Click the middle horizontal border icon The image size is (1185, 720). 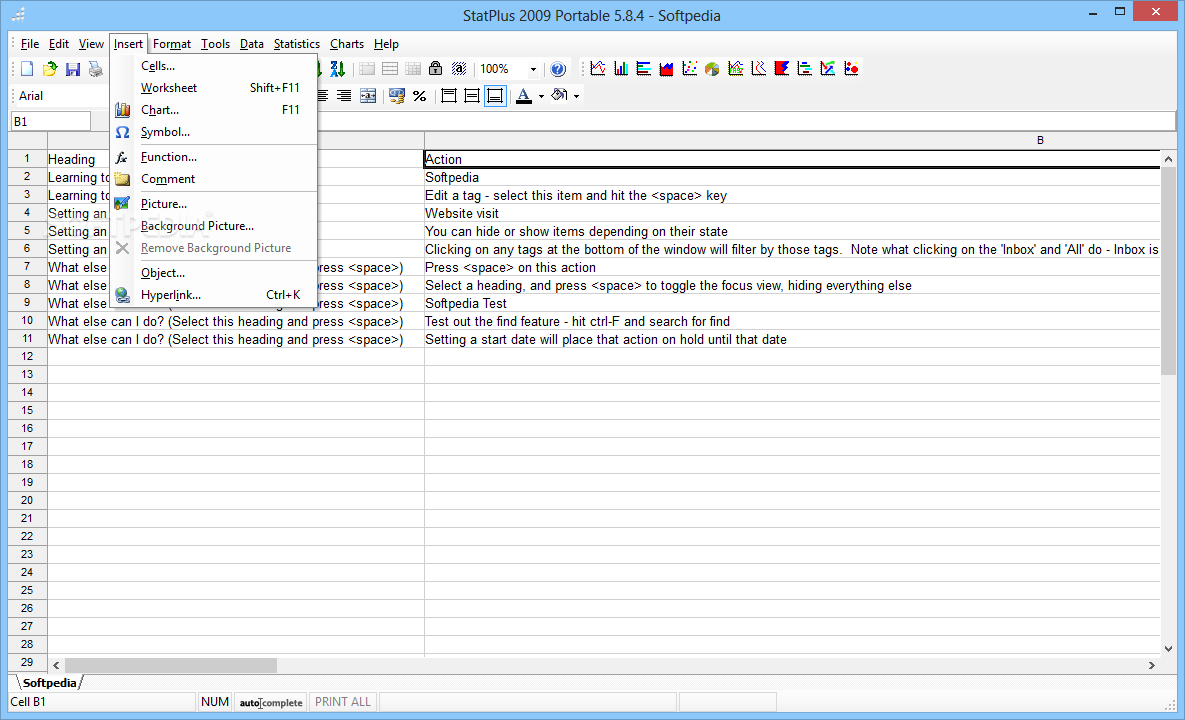click(472, 96)
